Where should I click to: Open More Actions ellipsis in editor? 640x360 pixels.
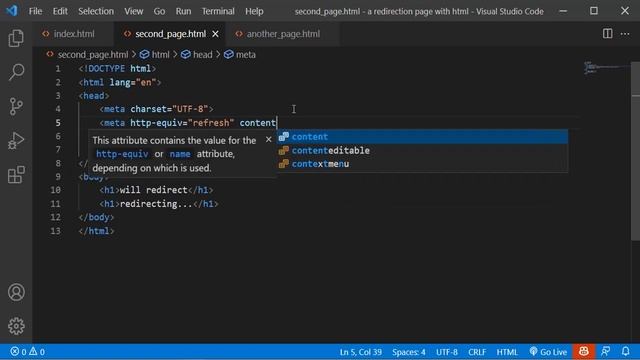tap(625, 34)
